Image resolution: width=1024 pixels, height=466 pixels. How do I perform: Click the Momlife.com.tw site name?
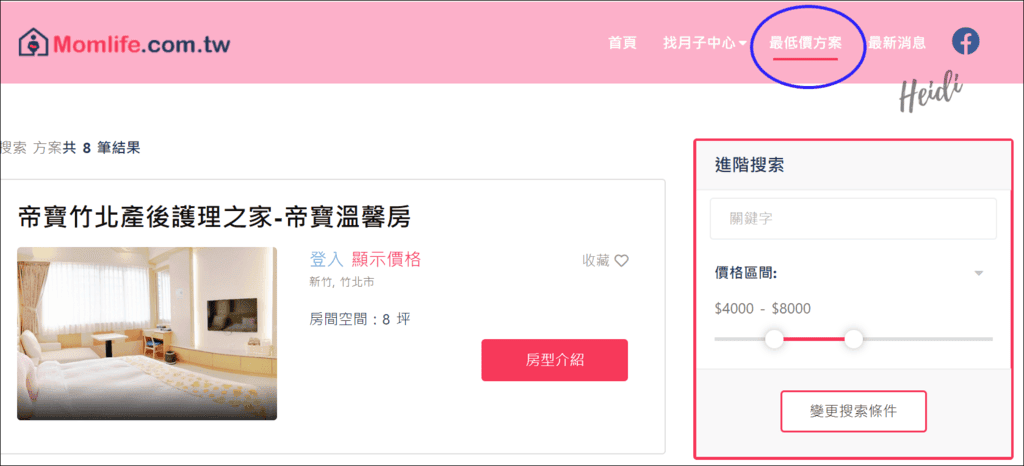[141, 44]
